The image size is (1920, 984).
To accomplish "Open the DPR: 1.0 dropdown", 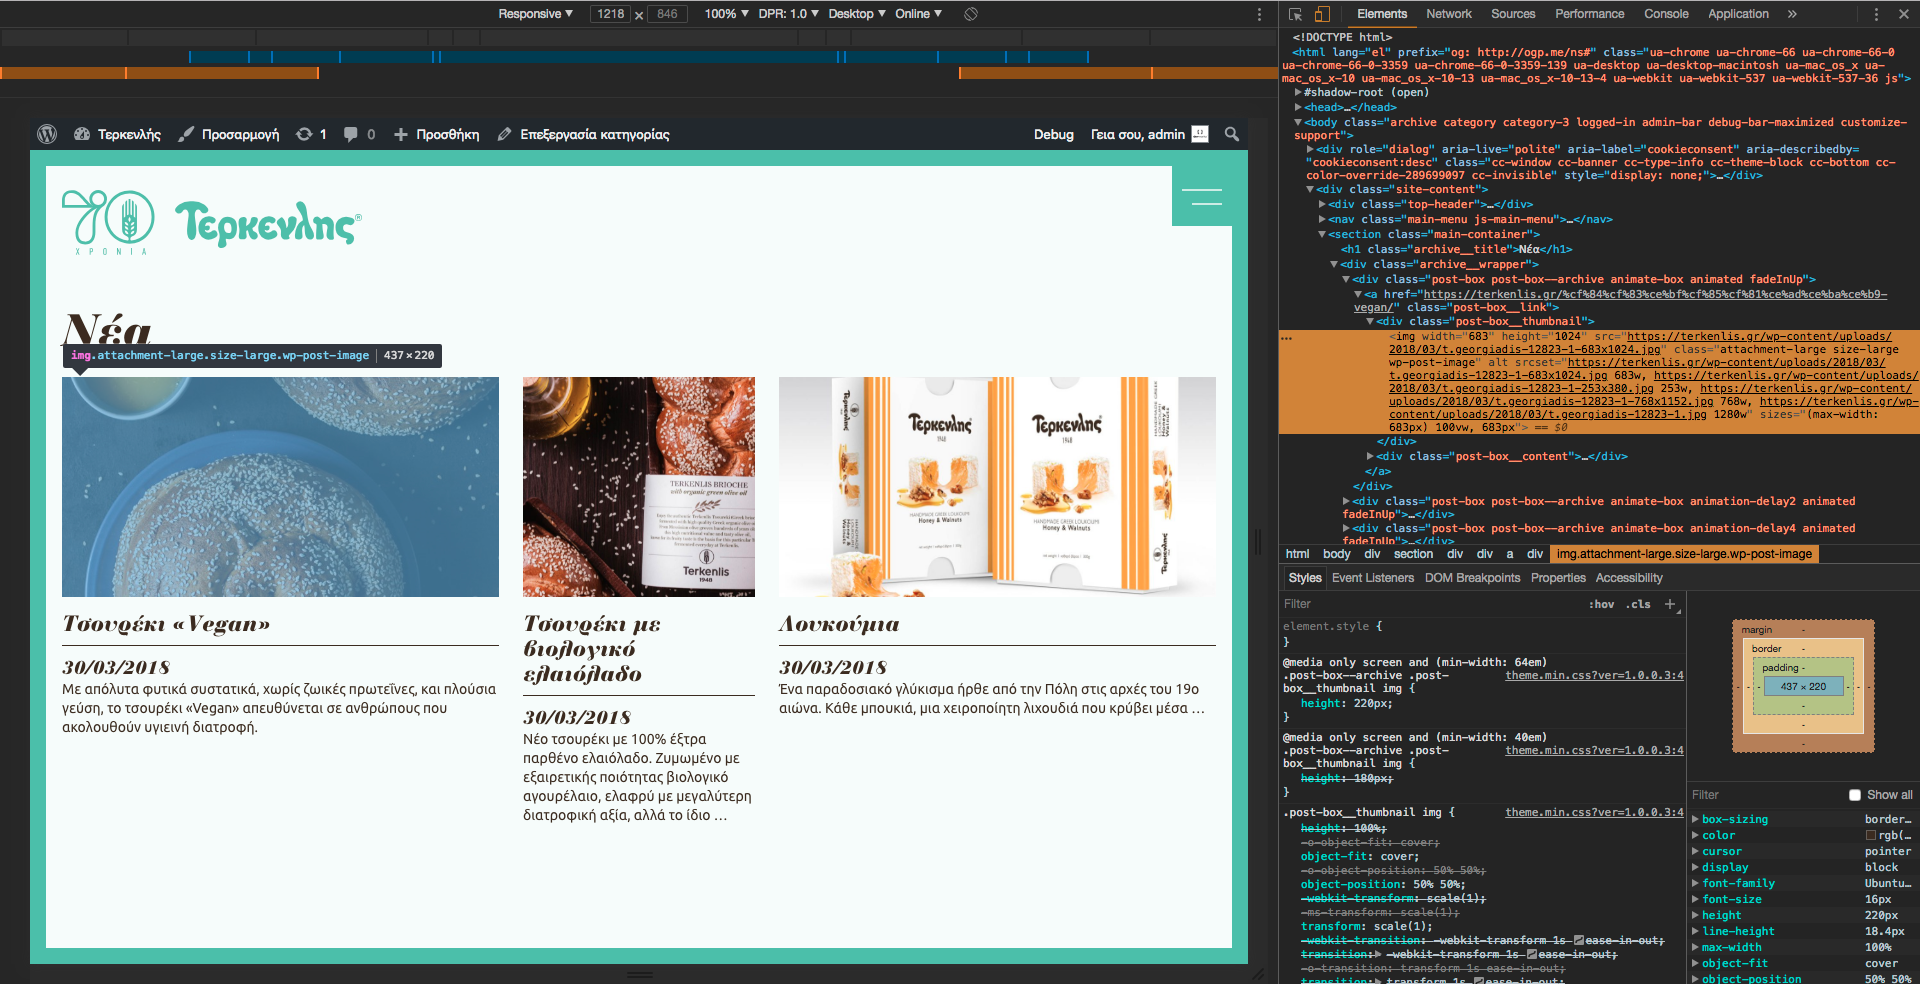I will click(x=788, y=14).
